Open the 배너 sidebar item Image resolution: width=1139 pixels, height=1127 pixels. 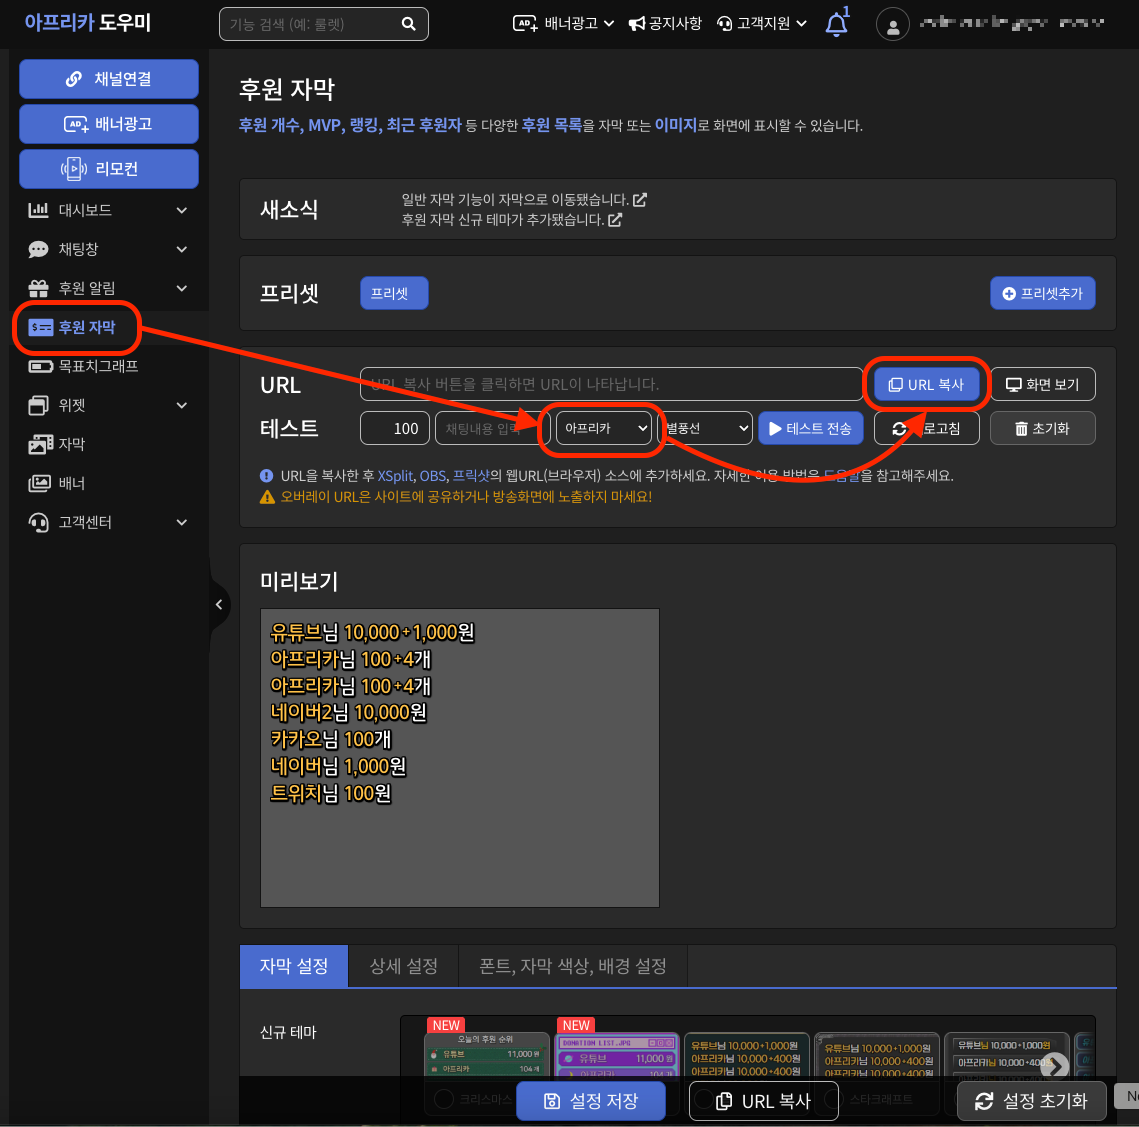pyautogui.click(x=57, y=483)
